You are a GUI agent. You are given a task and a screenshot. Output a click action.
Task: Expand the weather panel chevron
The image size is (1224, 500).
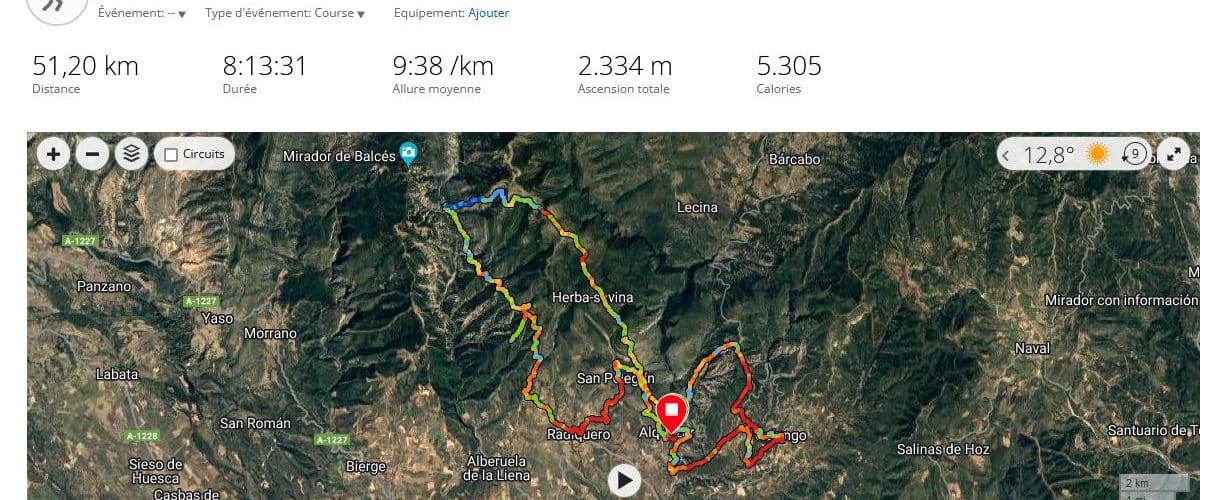pyautogui.click(x=1006, y=155)
